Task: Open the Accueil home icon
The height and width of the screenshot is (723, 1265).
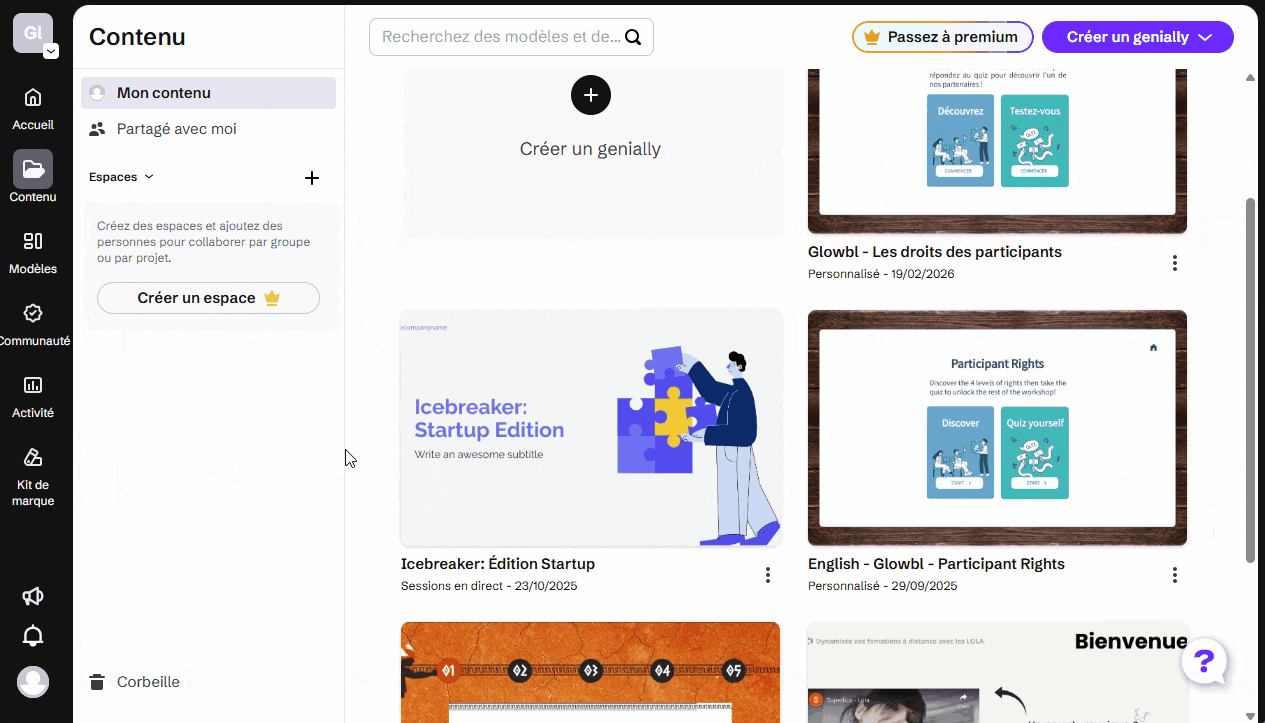Action: (33, 97)
